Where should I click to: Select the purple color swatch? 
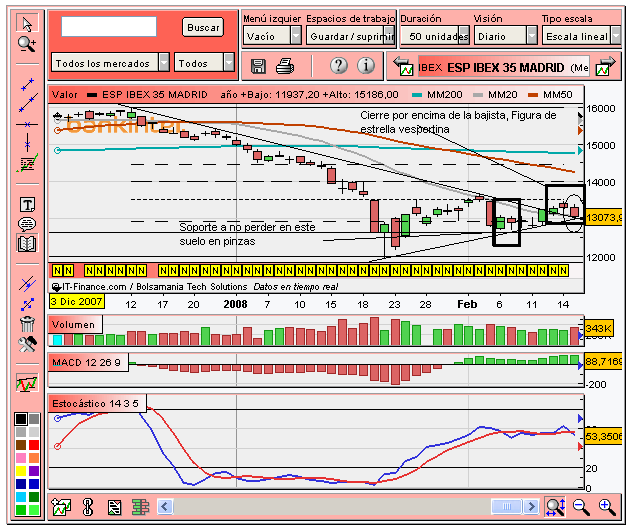(x=34, y=471)
